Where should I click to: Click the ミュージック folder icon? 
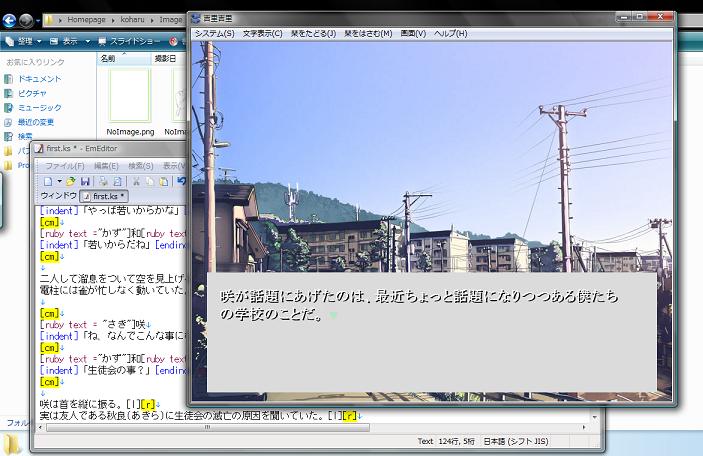tap(8, 108)
